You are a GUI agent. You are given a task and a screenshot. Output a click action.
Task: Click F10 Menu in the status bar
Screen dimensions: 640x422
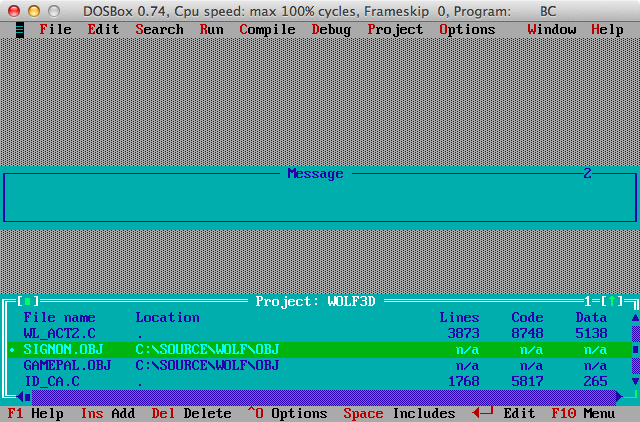click(583, 413)
